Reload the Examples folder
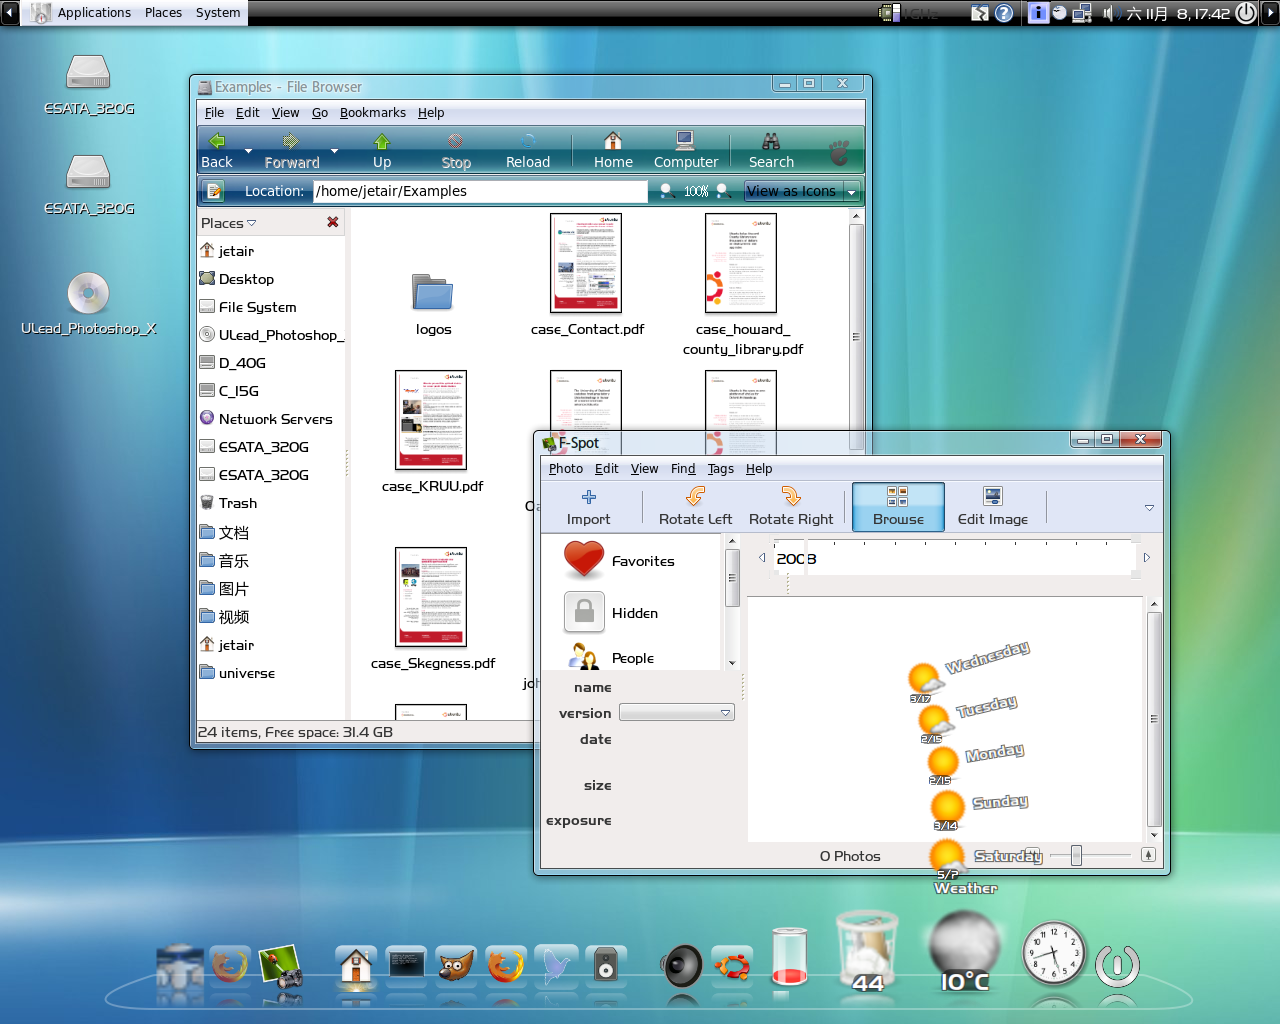The width and height of the screenshot is (1280, 1024). pyautogui.click(x=528, y=151)
